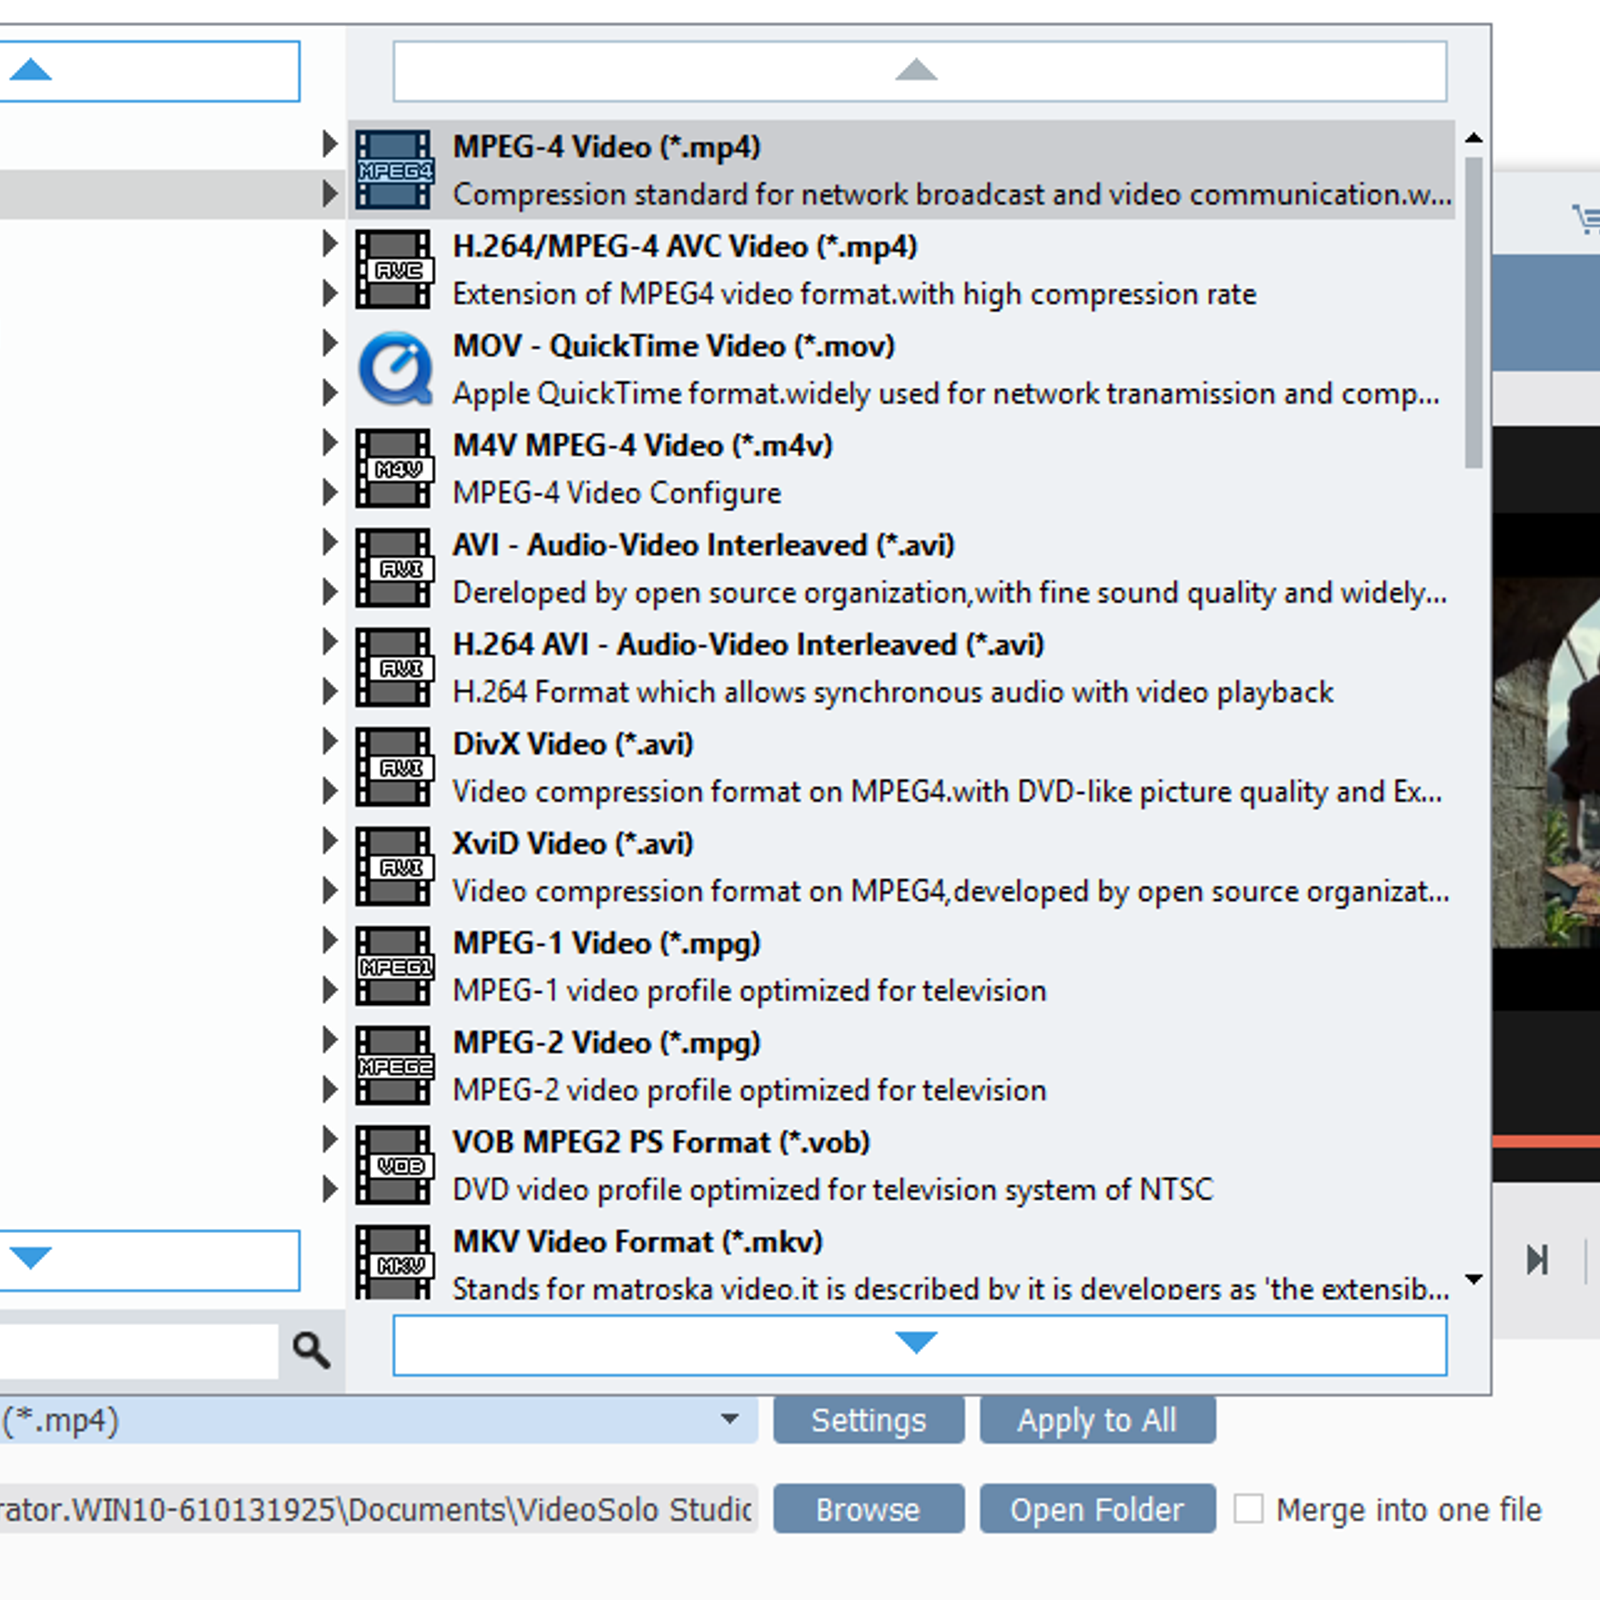Click the Browse button
Screen dimensions: 1600x1600
[869, 1509]
